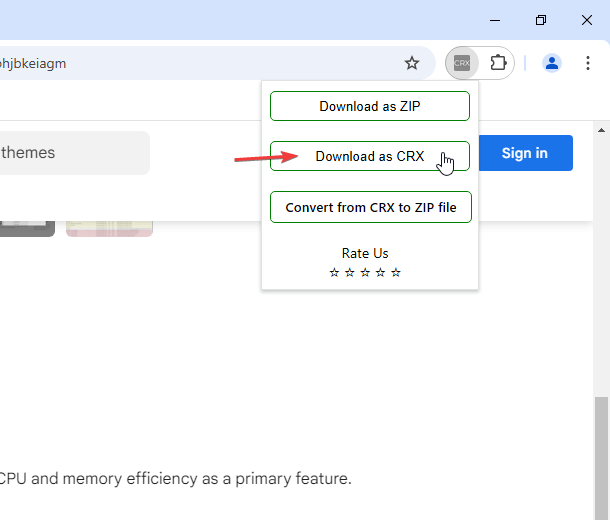Click the CRX extension toolbar icon
This screenshot has width=610, height=520.
(x=462, y=63)
